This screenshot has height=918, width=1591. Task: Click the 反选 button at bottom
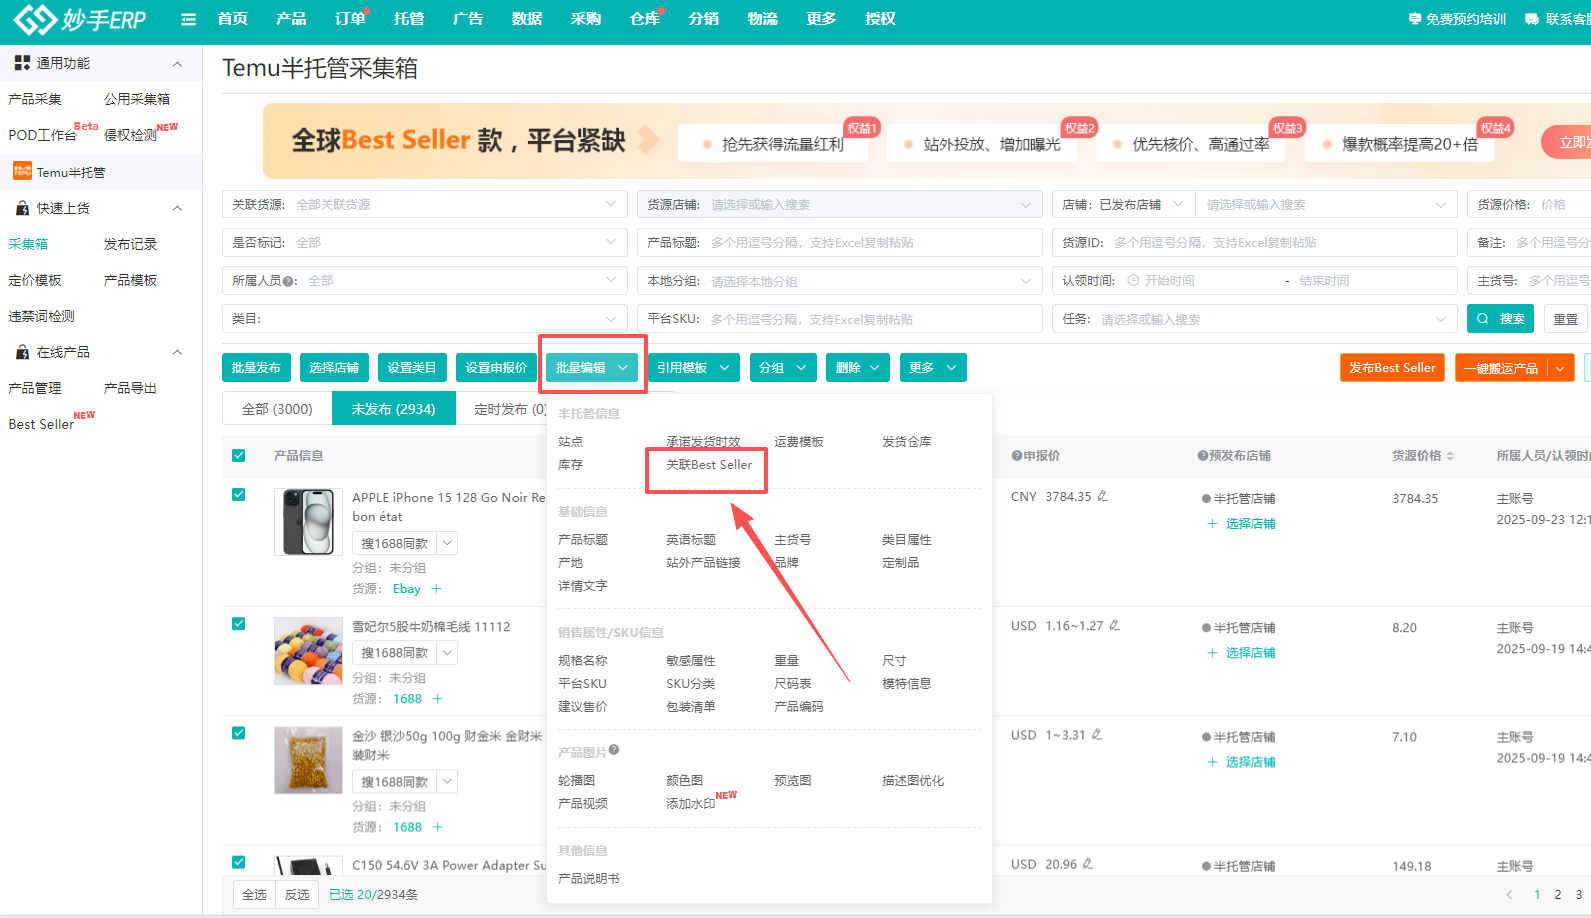[x=297, y=894]
